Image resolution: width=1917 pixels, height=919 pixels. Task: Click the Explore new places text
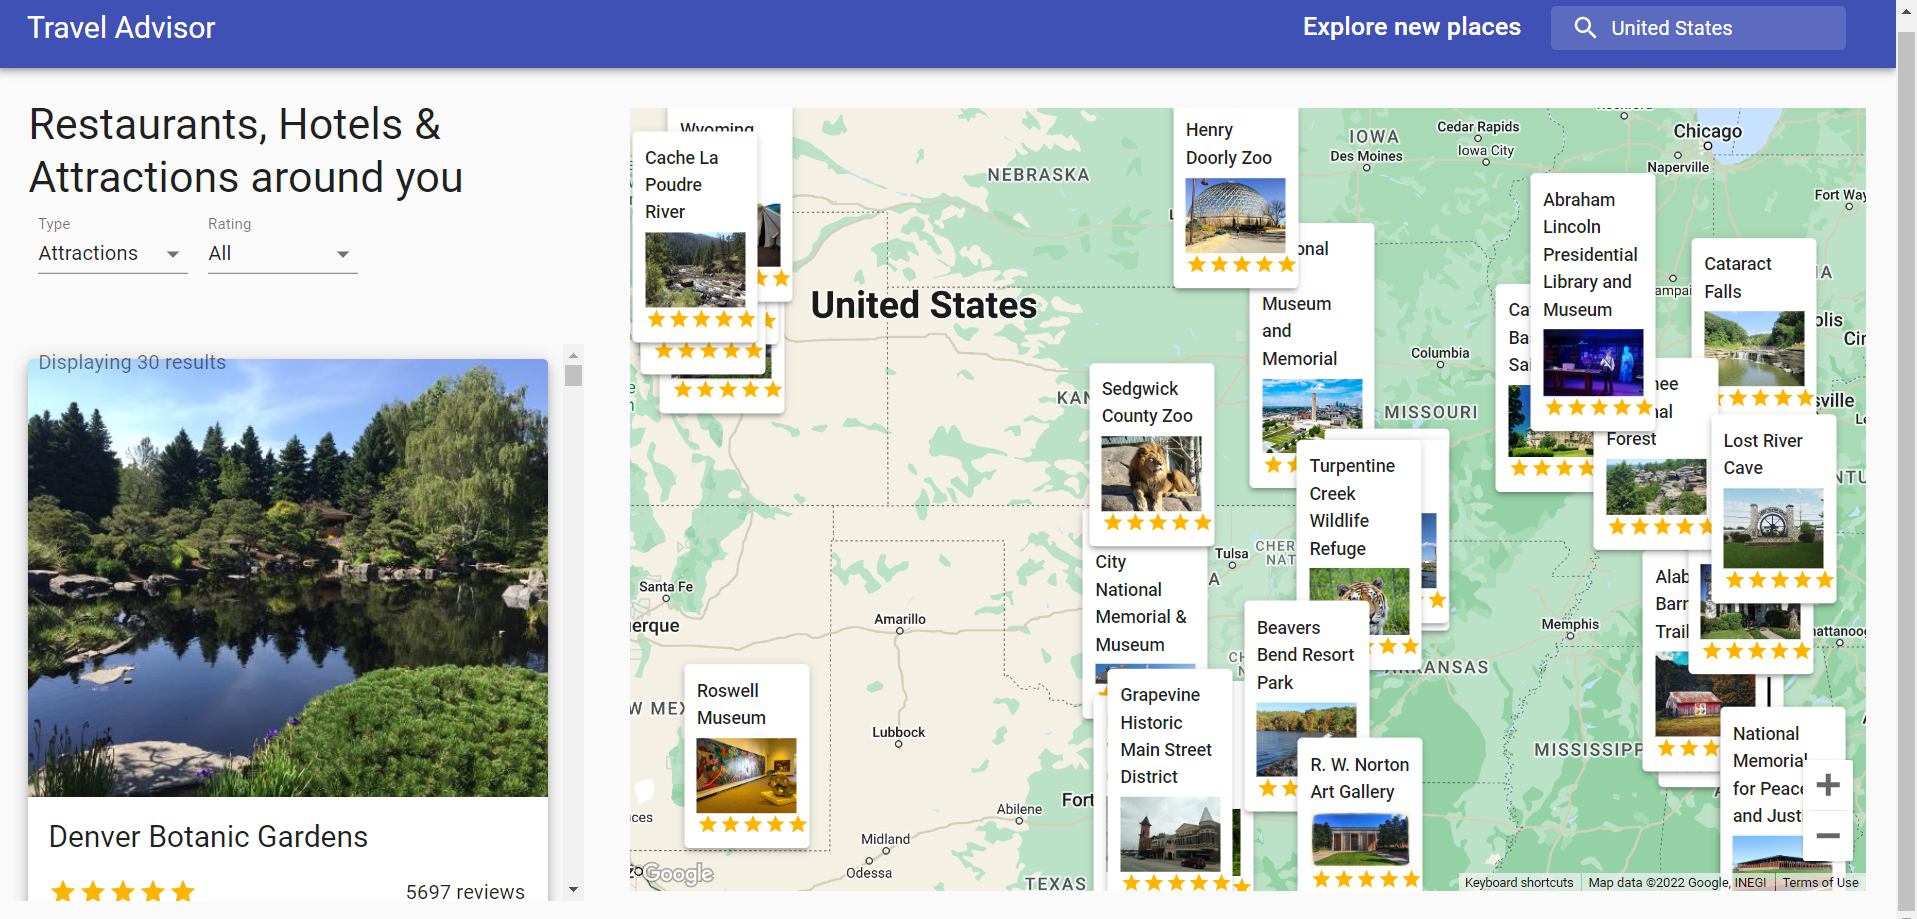[x=1411, y=27]
